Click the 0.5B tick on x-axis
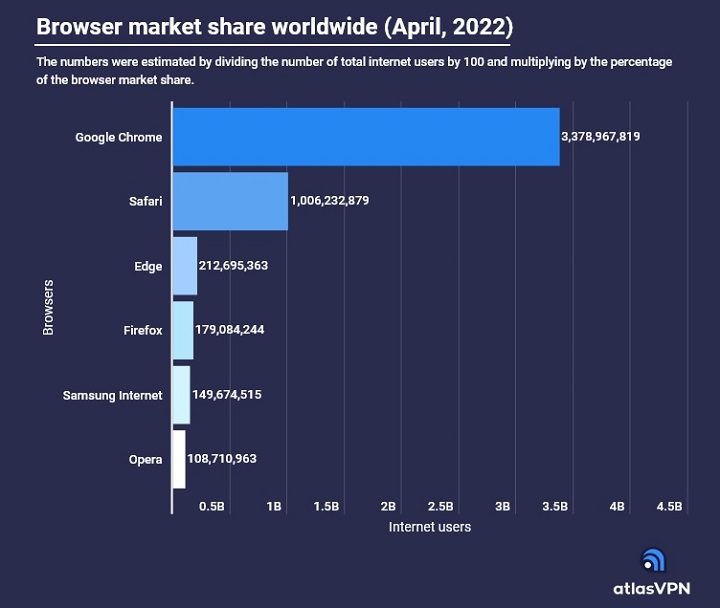The height and width of the screenshot is (608, 720). pyautogui.click(x=211, y=507)
